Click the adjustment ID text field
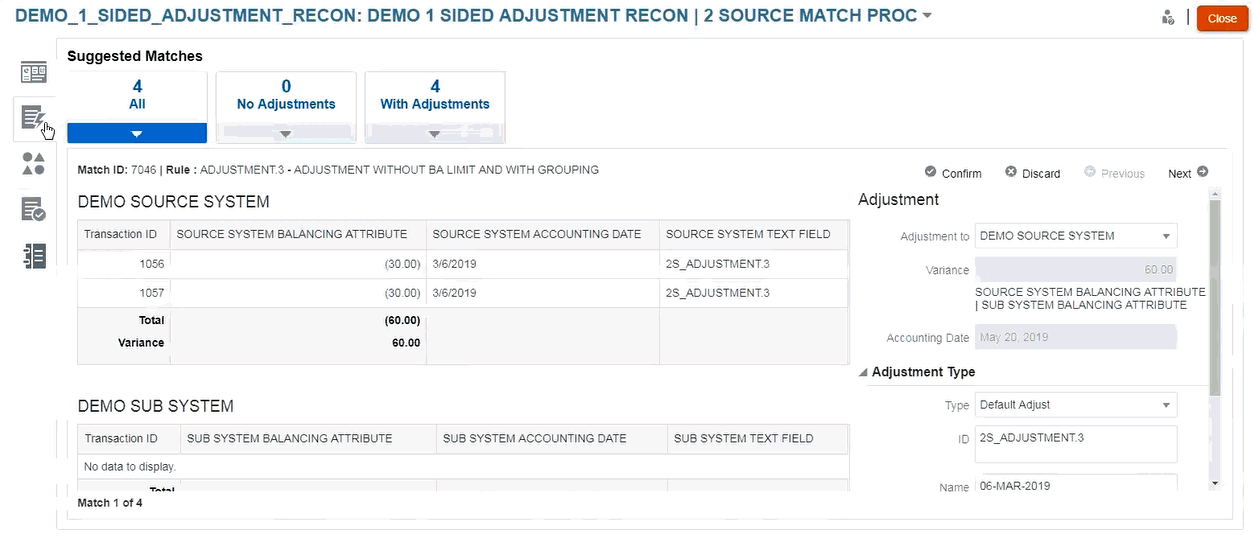Screen dimensions: 1255x559 point(1075,444)
